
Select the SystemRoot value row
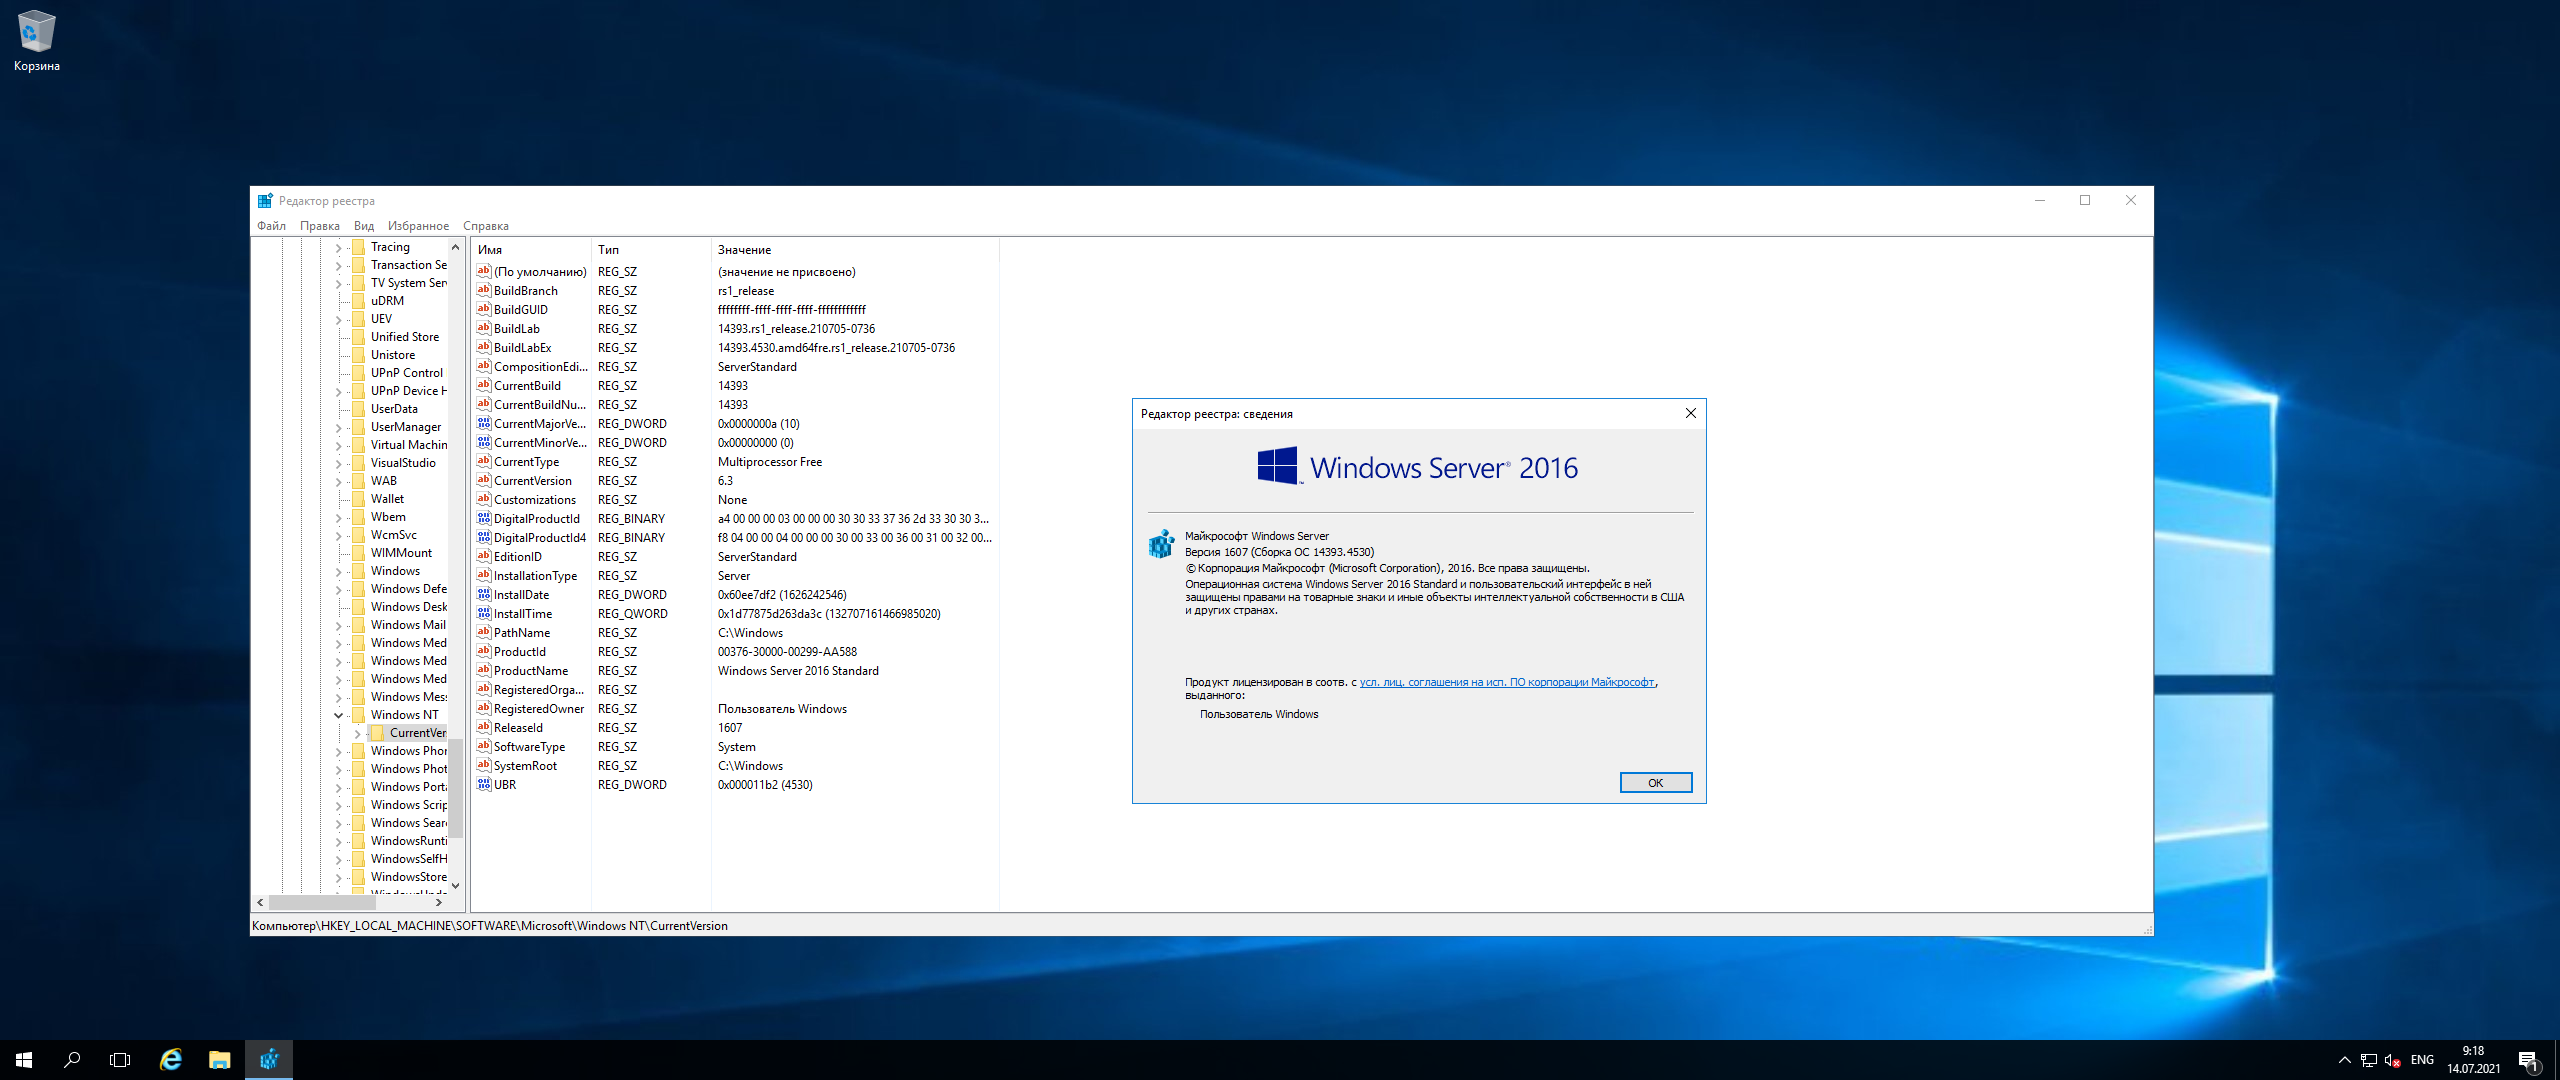point(735,766)
